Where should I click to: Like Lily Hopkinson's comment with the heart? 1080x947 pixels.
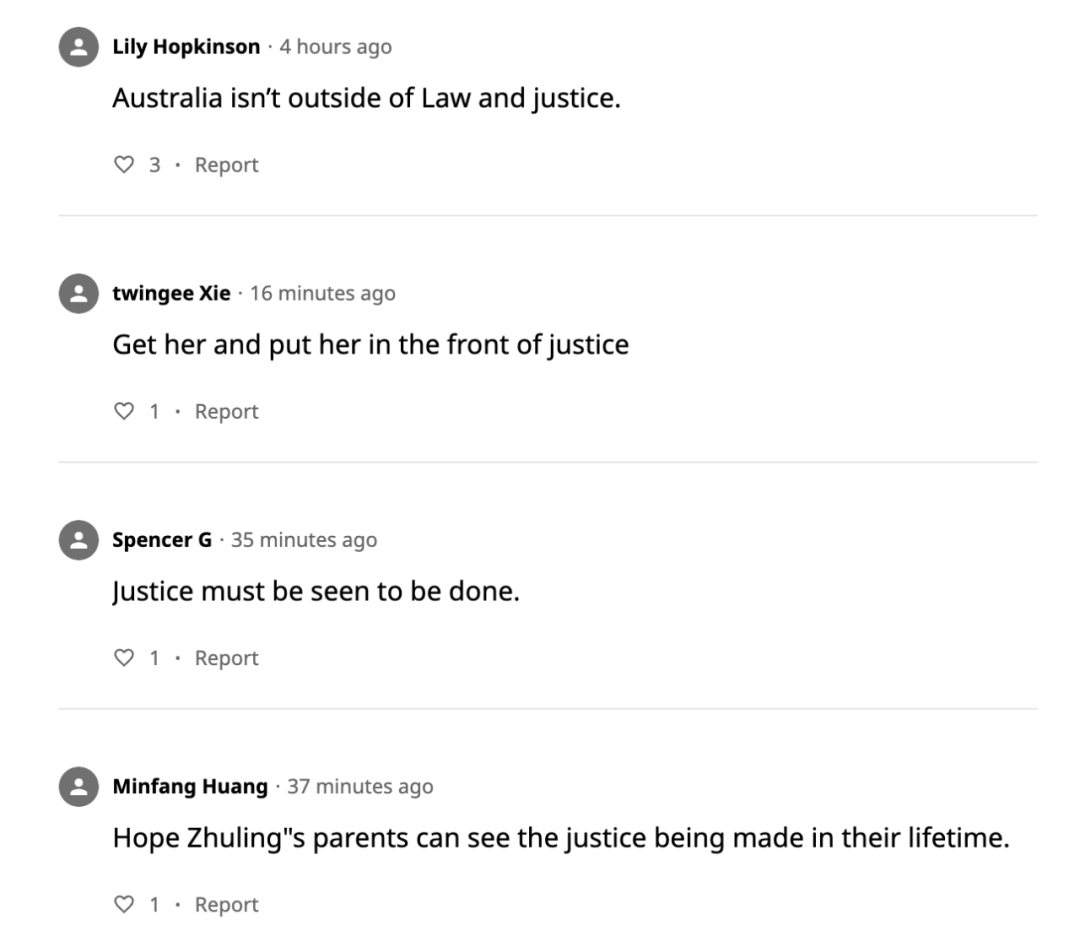[124, 165]
